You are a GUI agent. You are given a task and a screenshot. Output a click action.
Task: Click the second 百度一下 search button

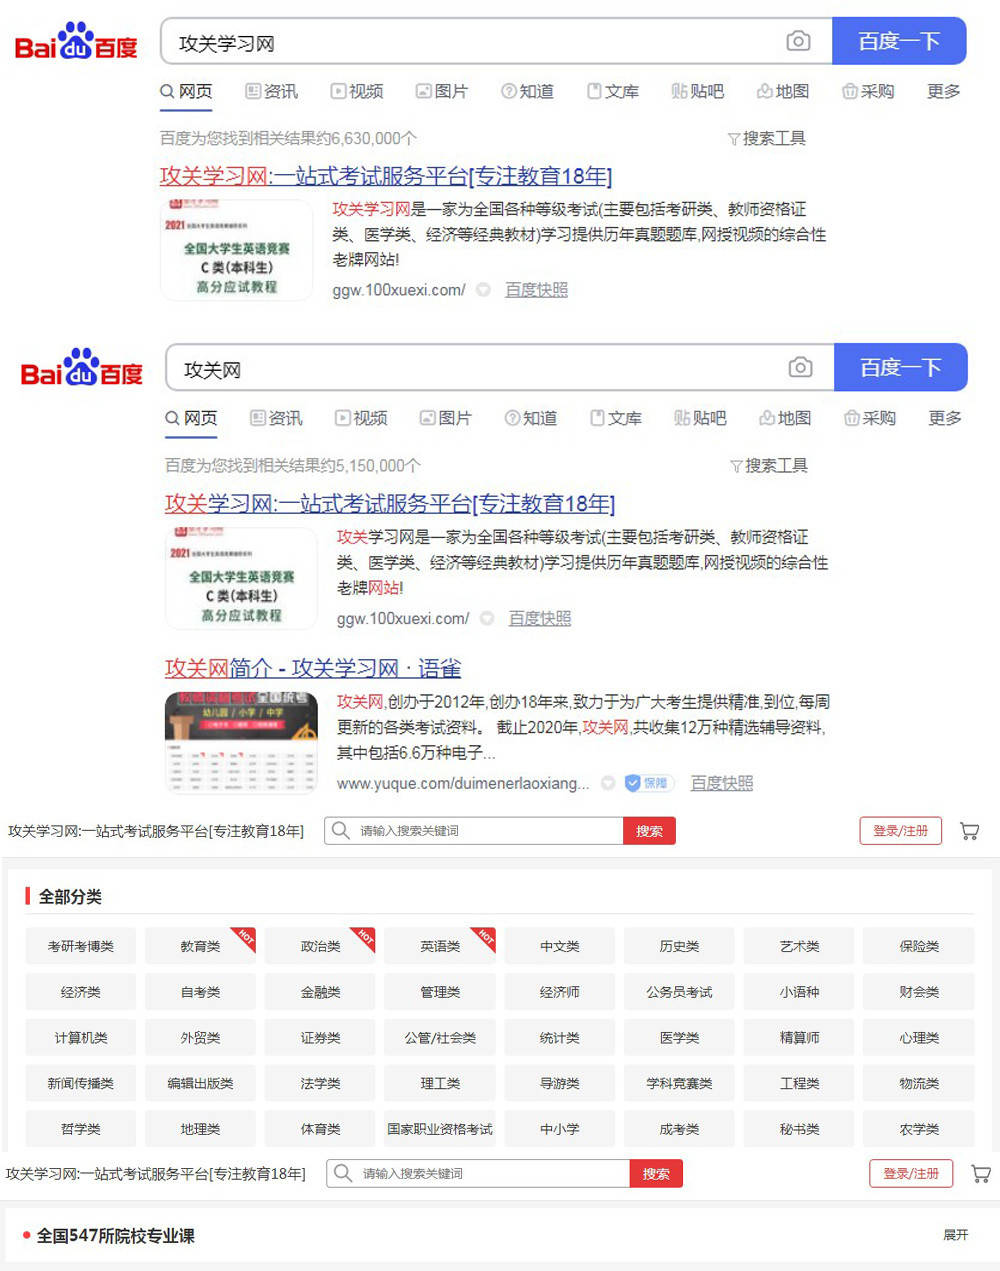pyautogui.click(x=901, y=367)
